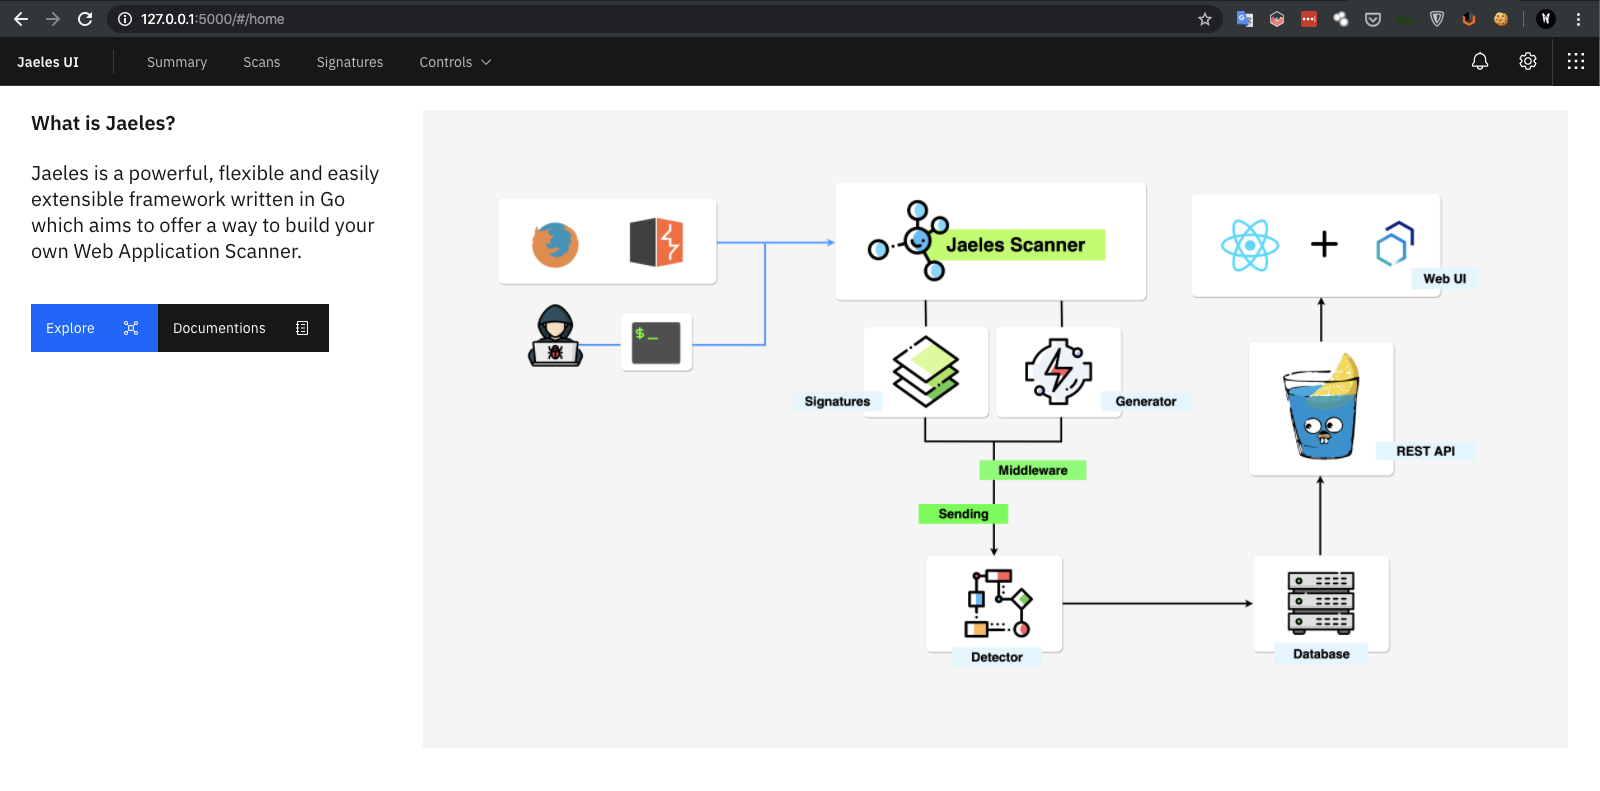
Task: Click the blue hexagon logo beside plus sign
Action: coord(1395,243)
